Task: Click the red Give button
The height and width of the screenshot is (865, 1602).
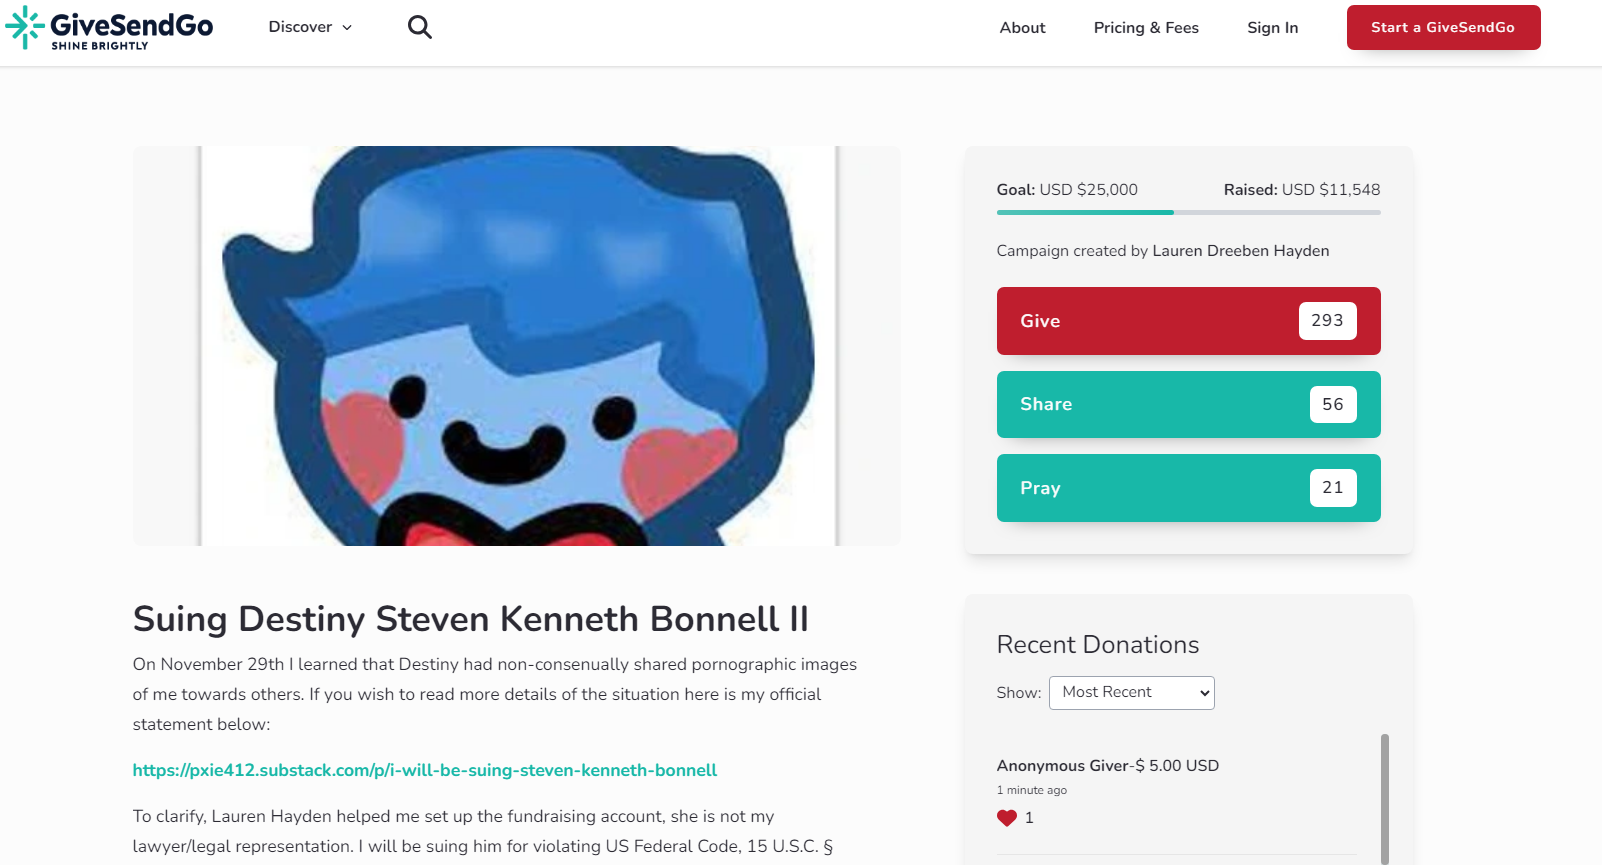Action: pyautogui.click(x=1188, y=321)
